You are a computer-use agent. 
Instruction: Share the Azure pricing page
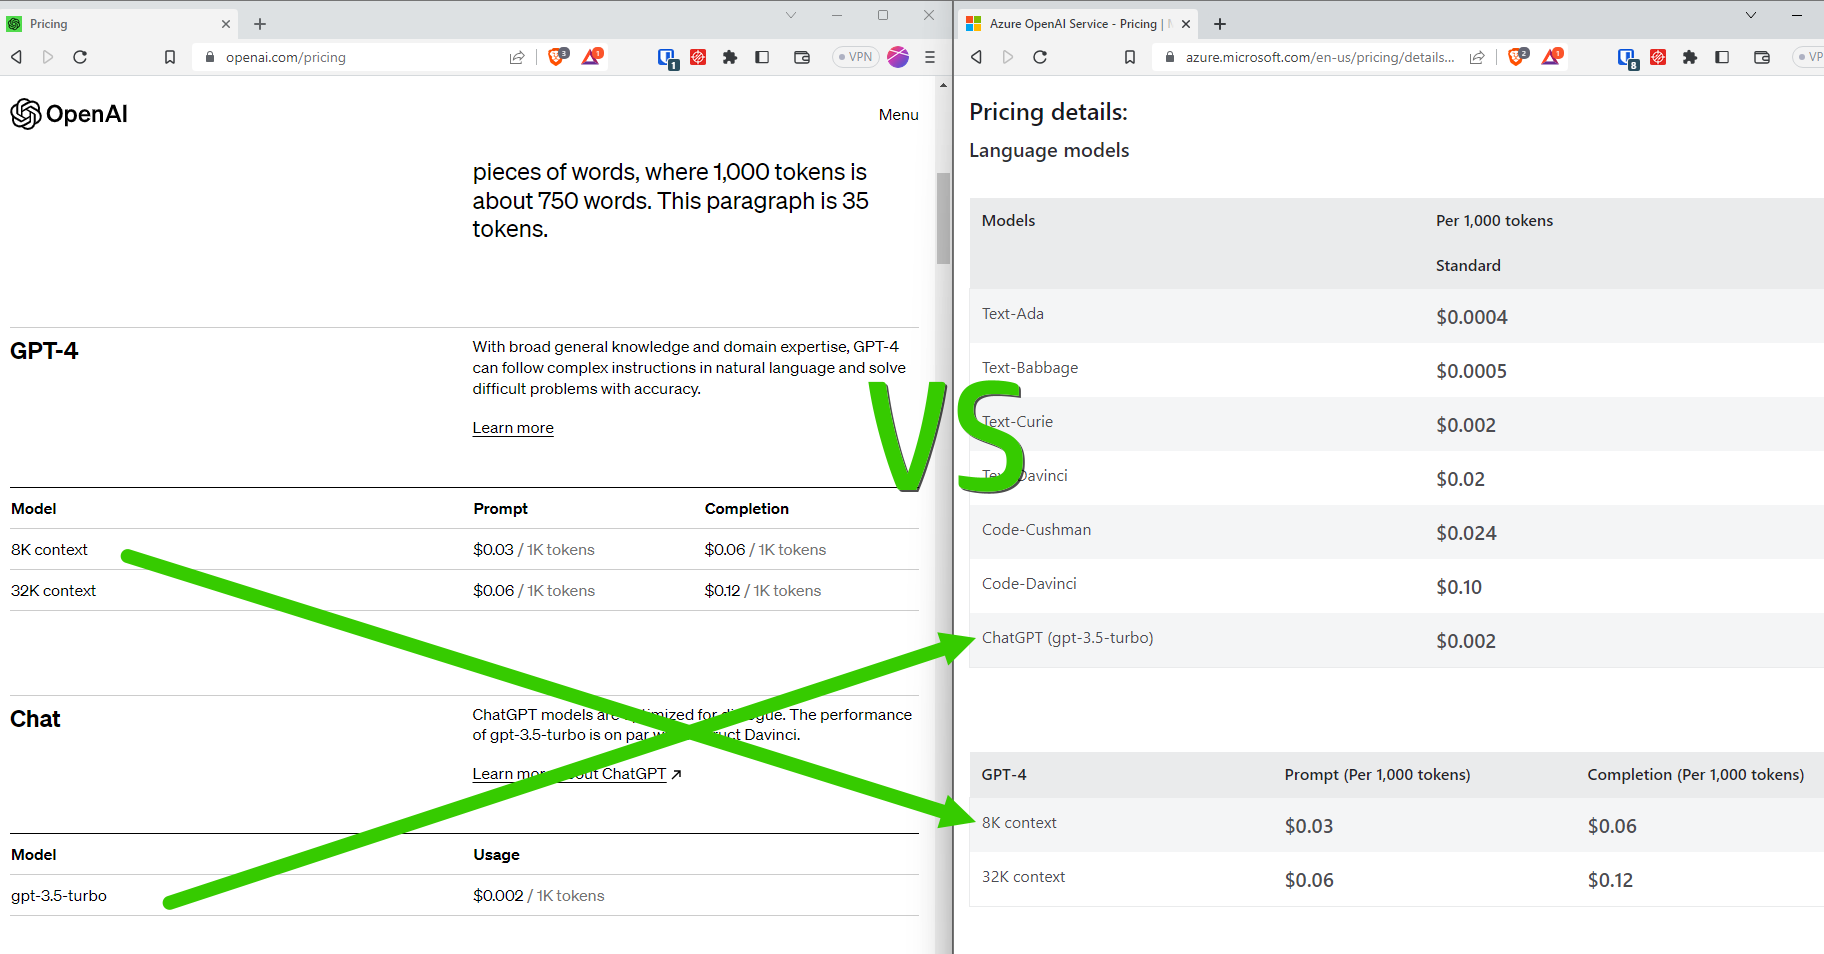click(1477, 57)
